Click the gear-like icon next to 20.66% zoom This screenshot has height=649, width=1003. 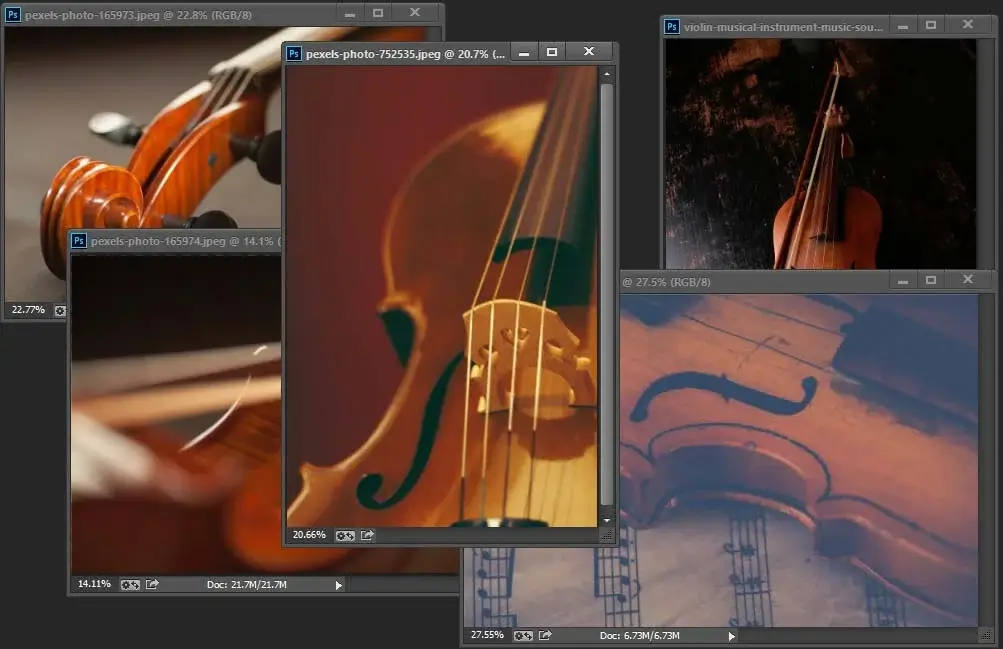[x=345, y=535]
